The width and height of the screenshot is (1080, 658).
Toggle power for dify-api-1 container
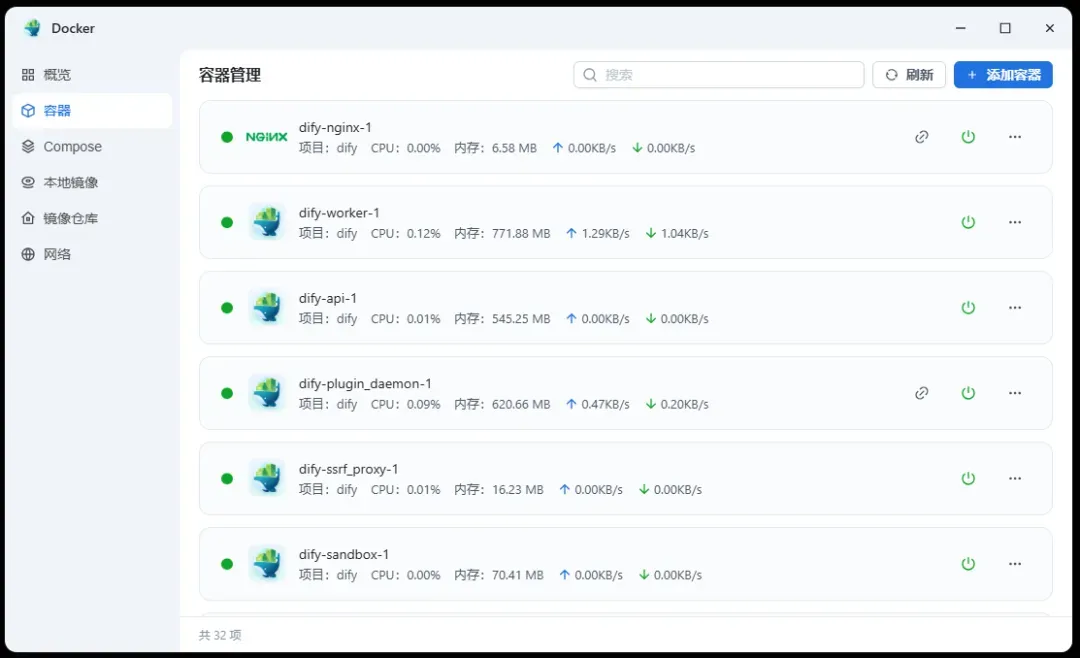coord(968,307)
